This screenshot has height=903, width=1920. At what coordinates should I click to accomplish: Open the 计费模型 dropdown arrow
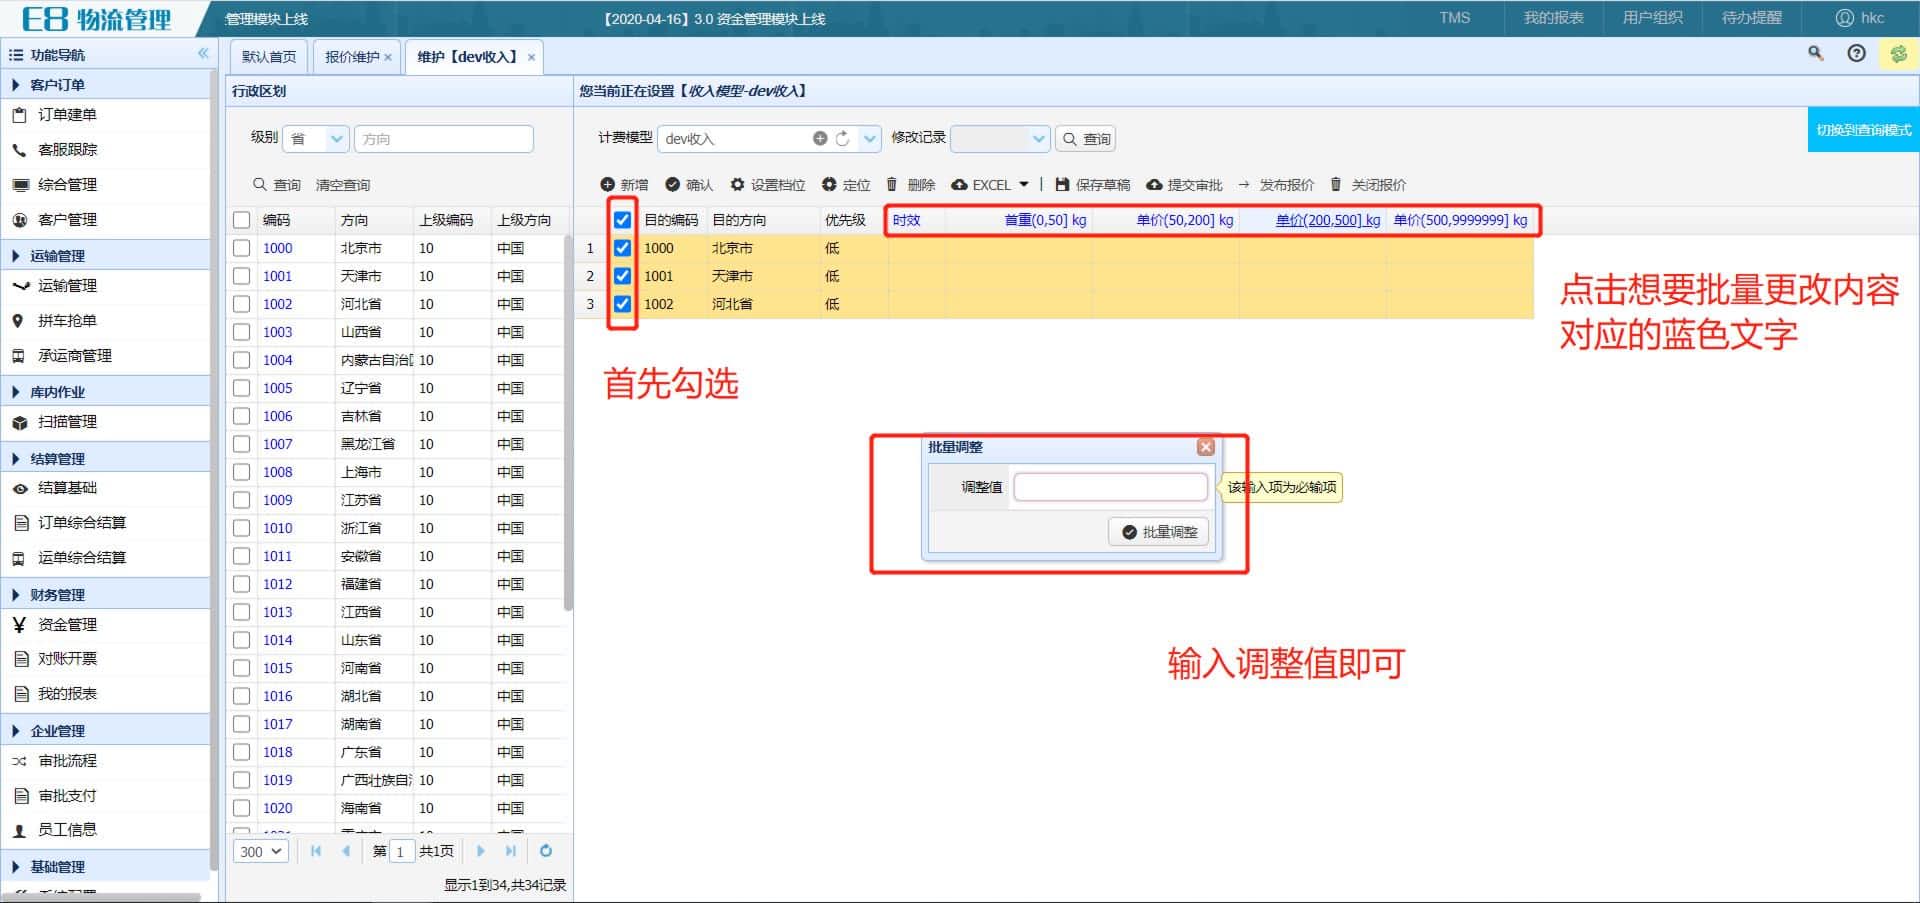click(870, 139)
